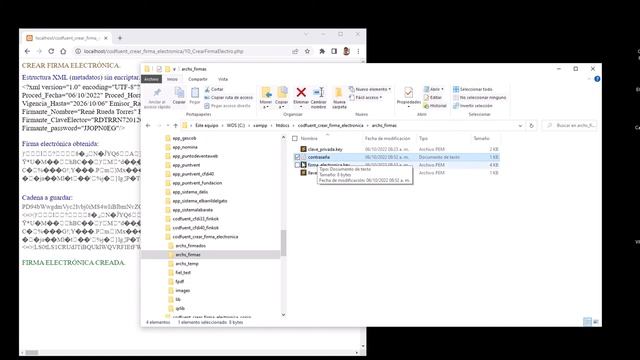Click Pegar acceso directo
This screenshot has height=360, width=640.
[x=227, y=106]
